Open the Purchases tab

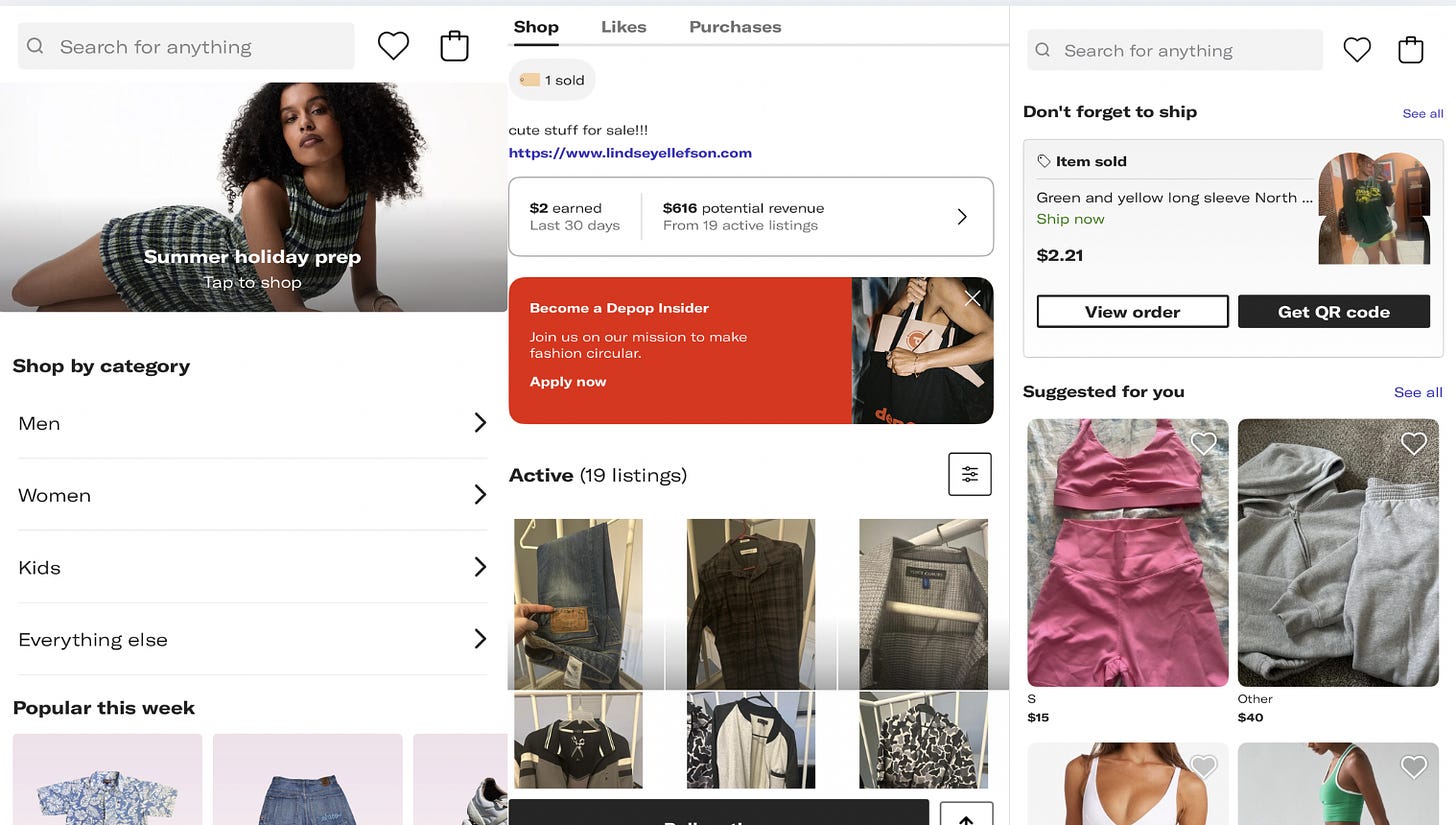(x=735, y=26)
